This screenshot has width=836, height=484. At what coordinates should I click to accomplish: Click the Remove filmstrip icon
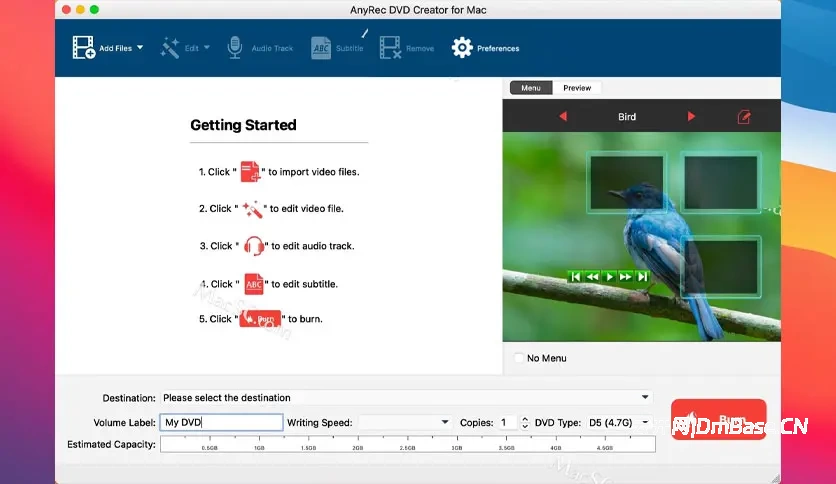pyautogui.click(x=390, y=47)
